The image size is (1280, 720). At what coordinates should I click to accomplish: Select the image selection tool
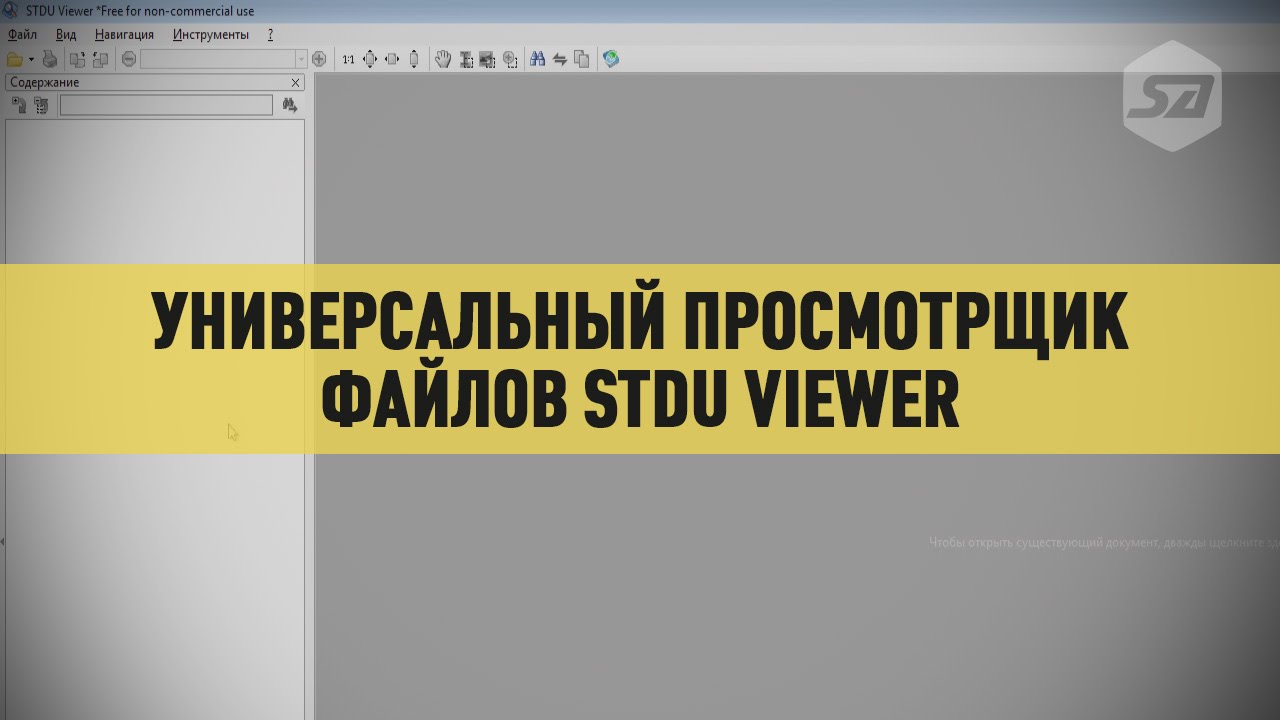[x=488, y=60]
